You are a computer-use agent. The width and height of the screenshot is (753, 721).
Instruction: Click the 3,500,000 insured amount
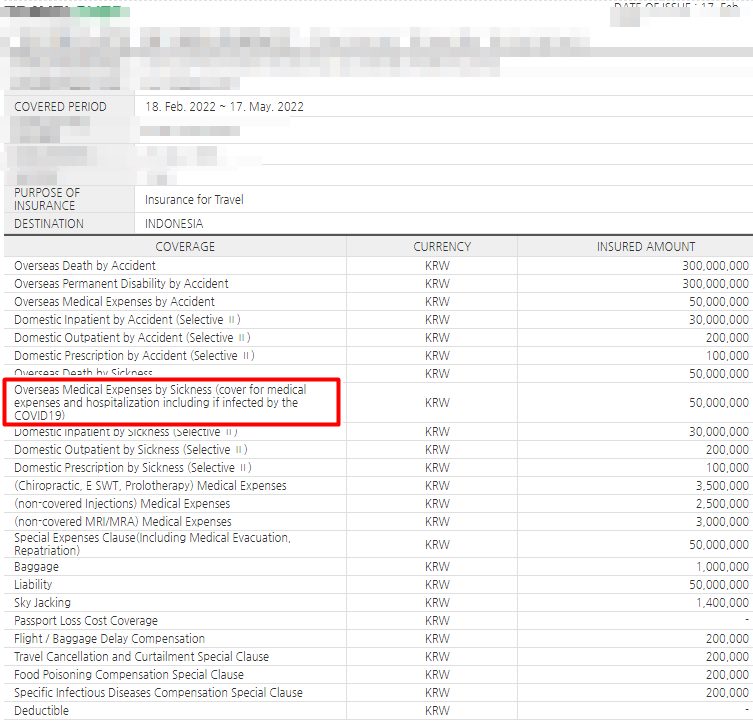(722, 486)
